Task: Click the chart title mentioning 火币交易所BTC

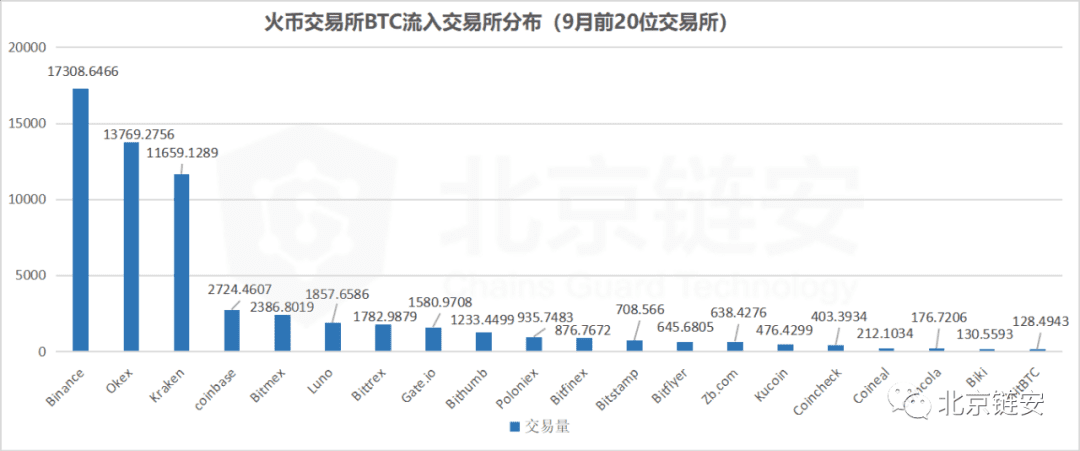Action: click(499, 23)
